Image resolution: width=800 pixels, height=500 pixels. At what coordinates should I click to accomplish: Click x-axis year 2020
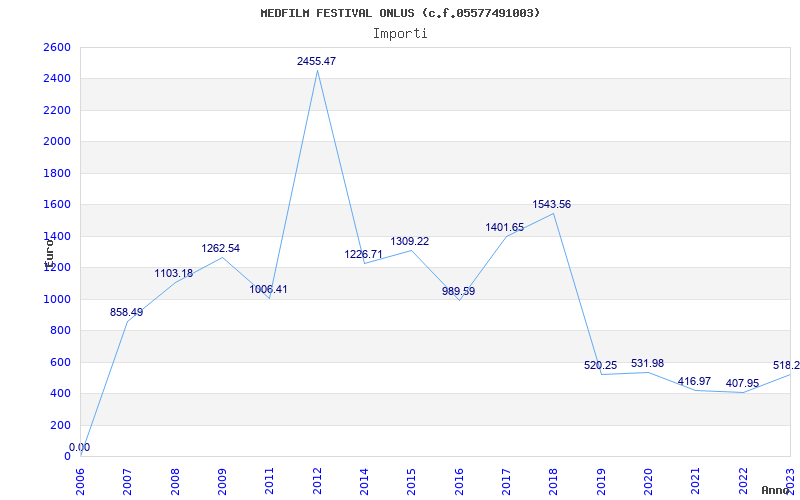tap(648, 481)
